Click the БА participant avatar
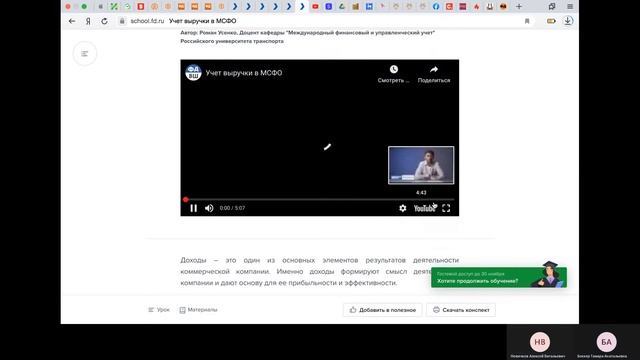Viewport: 640px width, 360px height. pos(606,342)
